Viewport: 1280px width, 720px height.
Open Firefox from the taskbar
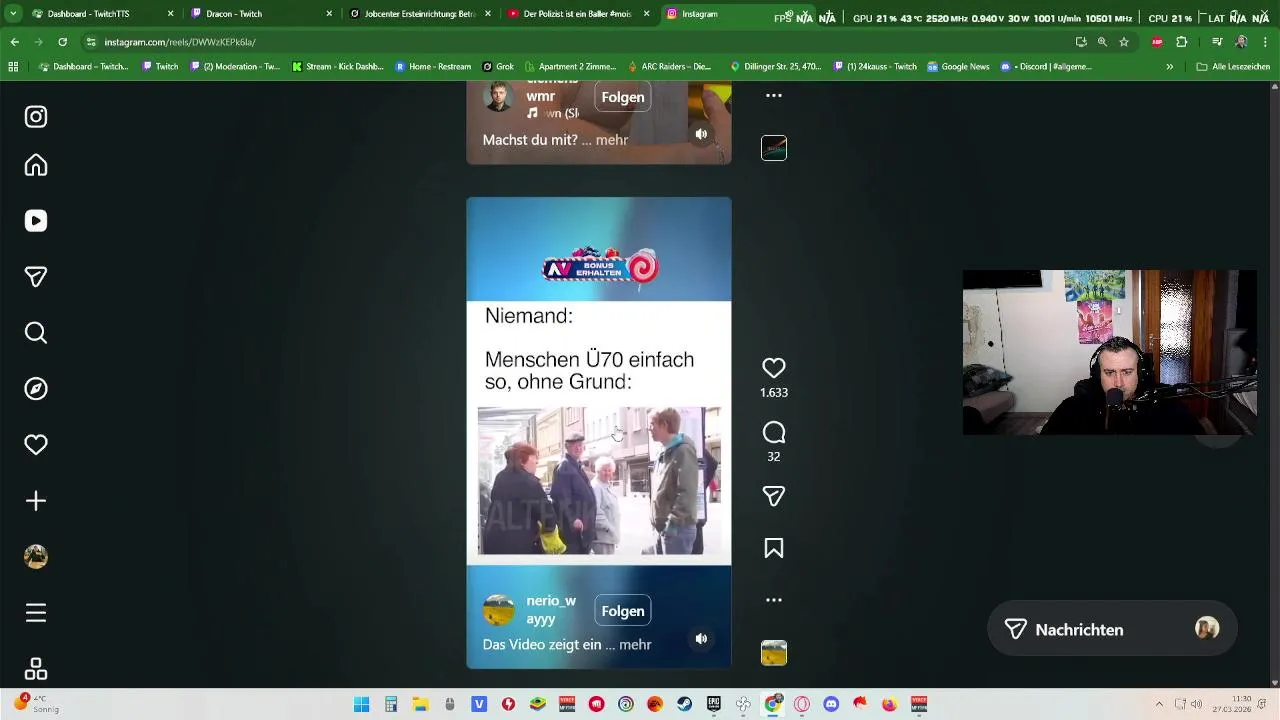[889, 704]
